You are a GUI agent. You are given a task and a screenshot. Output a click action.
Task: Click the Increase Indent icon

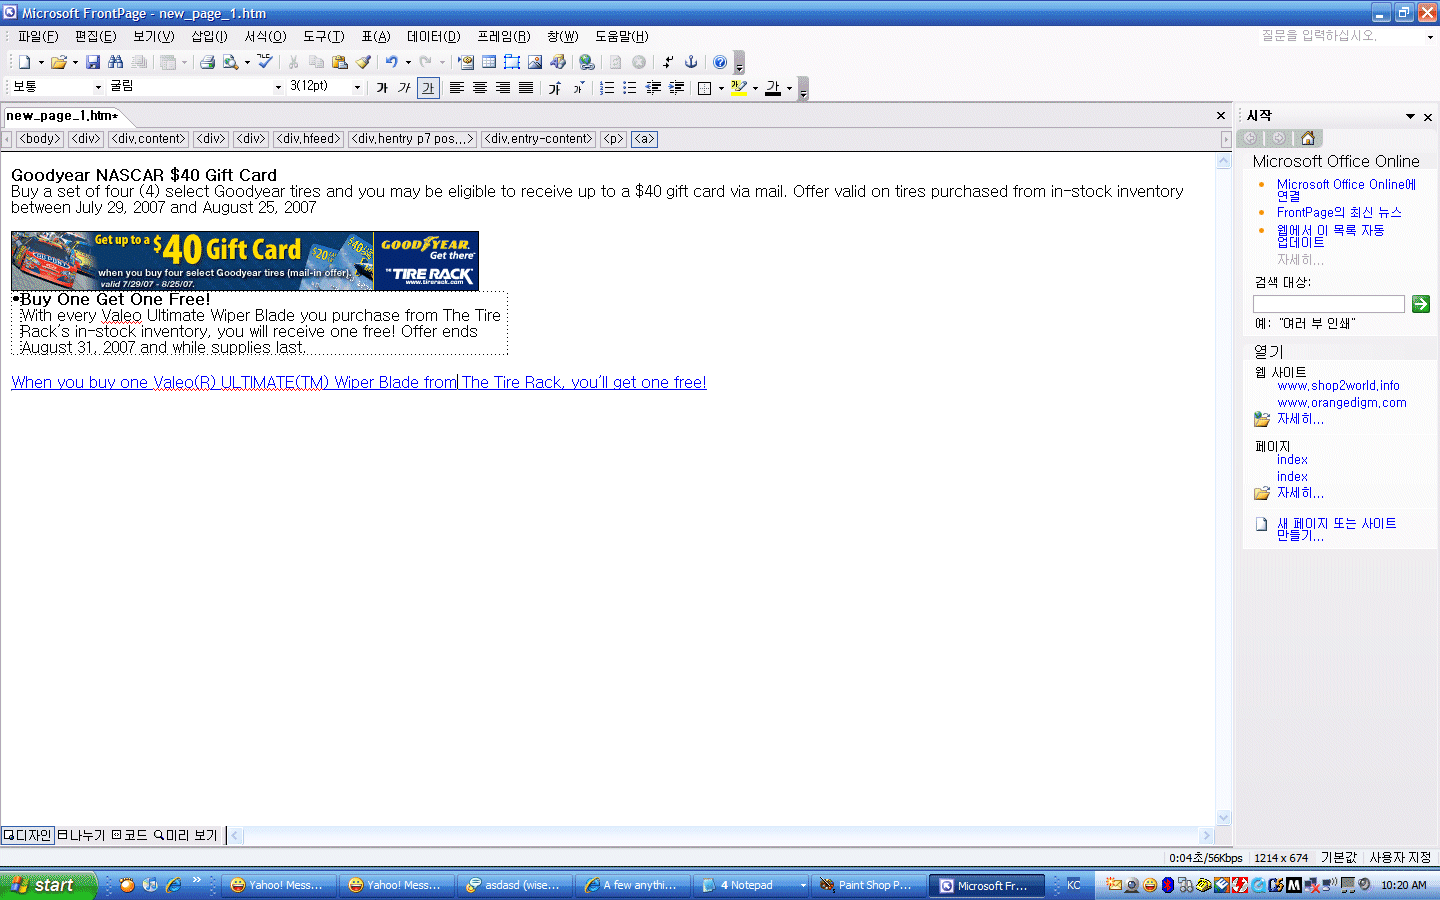[676, 88]
